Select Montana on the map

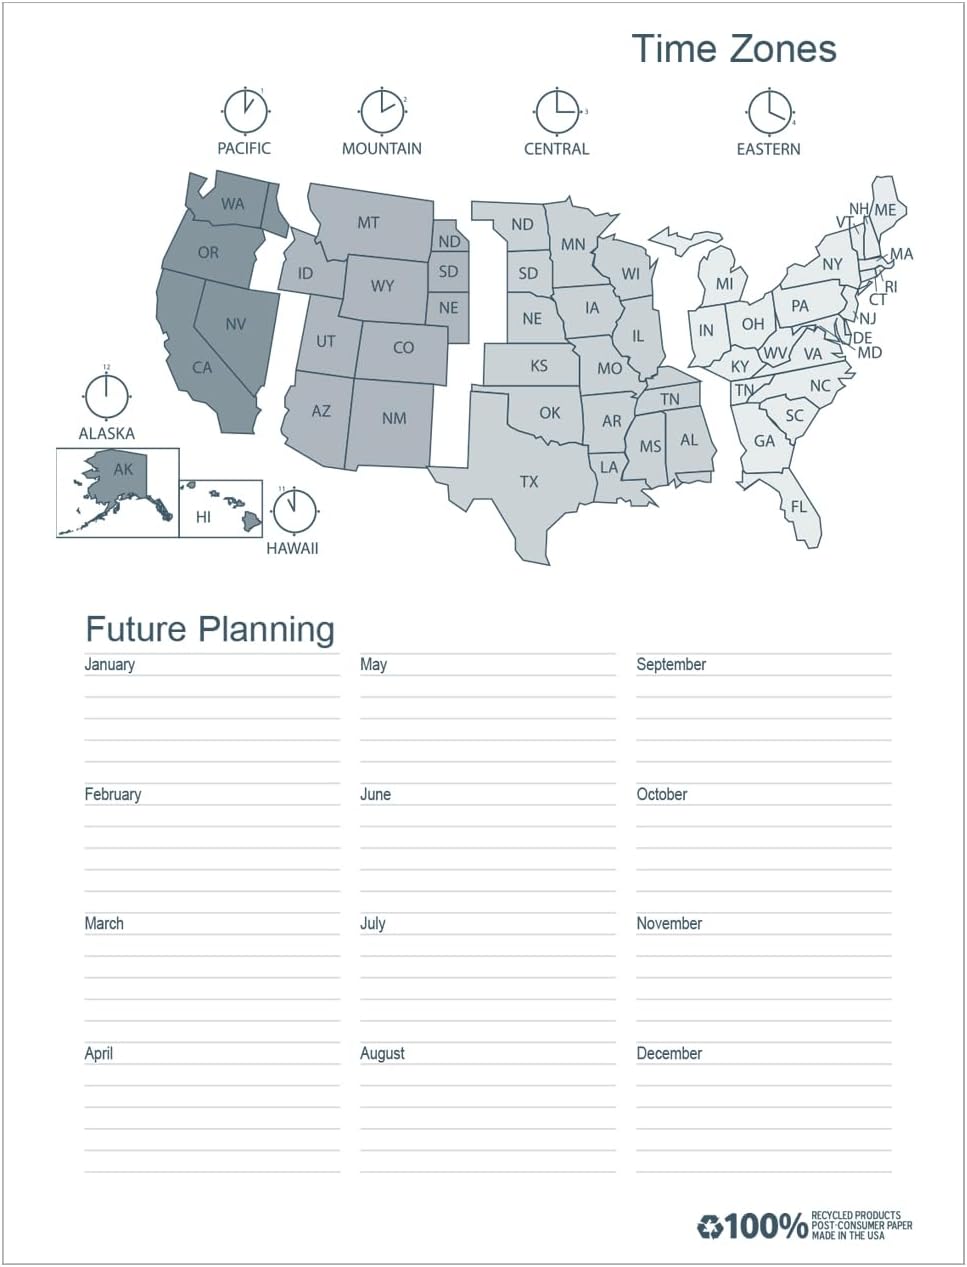[x=370, y=222]
